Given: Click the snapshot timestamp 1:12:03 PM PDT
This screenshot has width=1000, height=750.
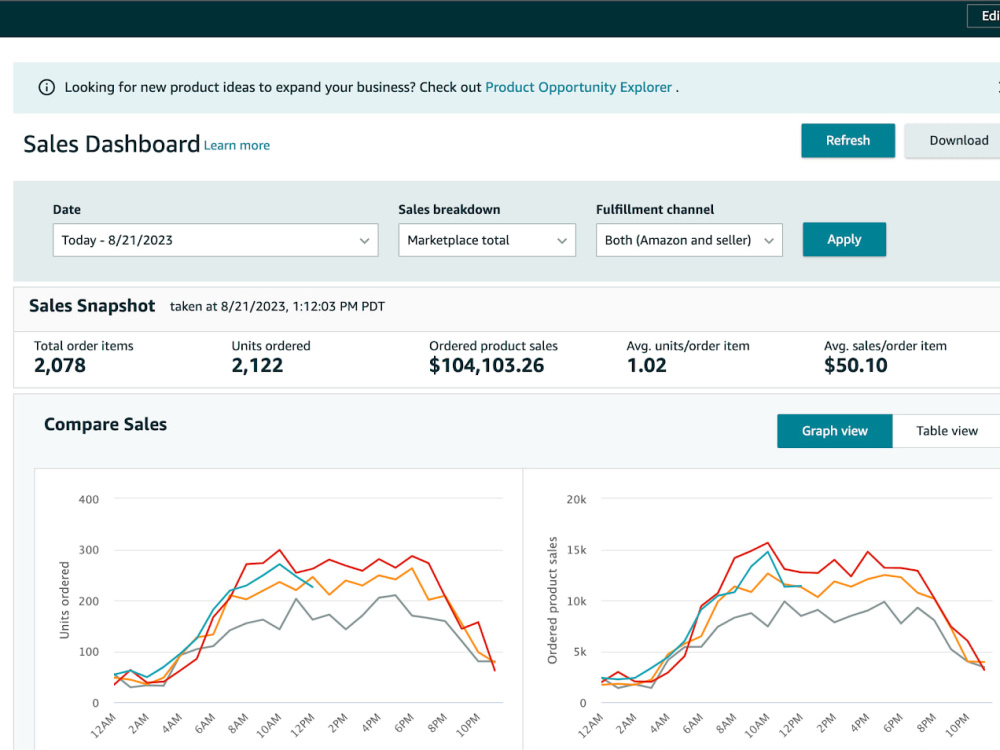Looking at the screenshot, I should (x=339, y=307).
